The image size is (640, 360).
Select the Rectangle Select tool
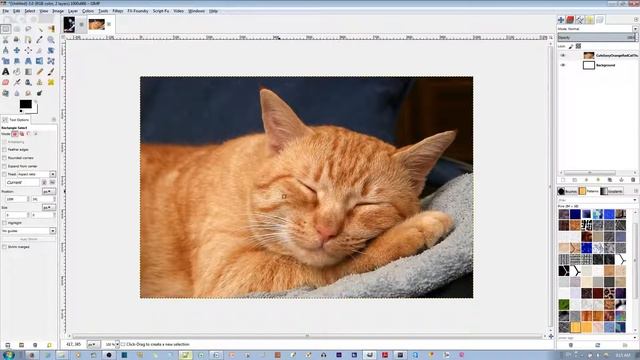pyautogui.click(x=5, y=29)
